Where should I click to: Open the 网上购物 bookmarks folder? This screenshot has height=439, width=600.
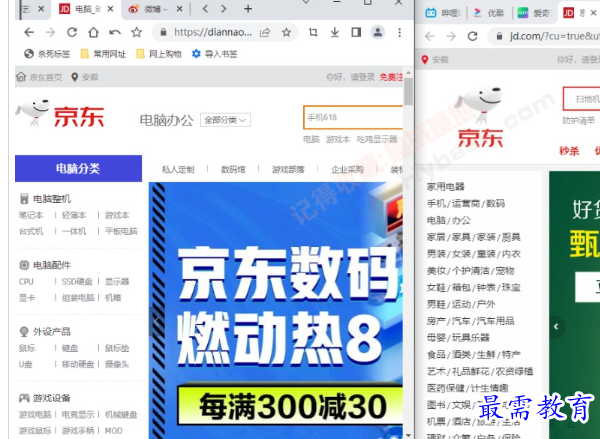[x=159, y=54]
